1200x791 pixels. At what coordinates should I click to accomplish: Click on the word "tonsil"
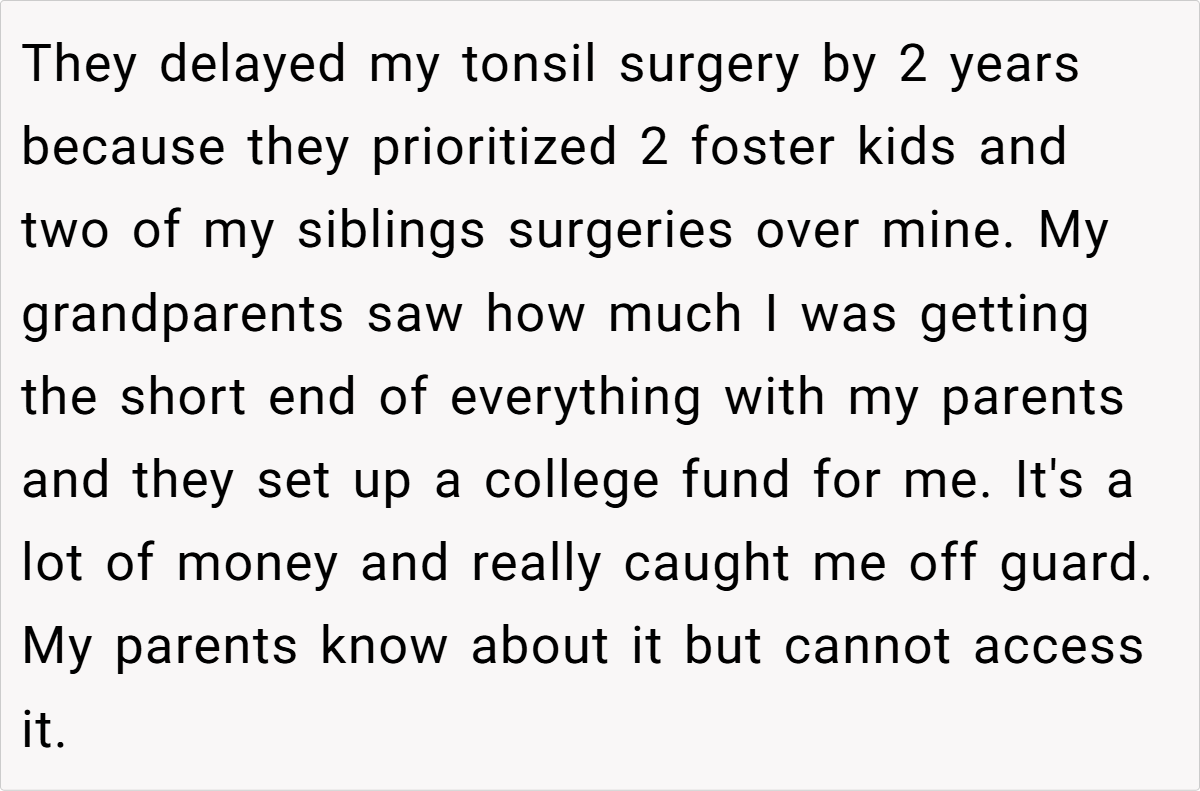point(532,65)
